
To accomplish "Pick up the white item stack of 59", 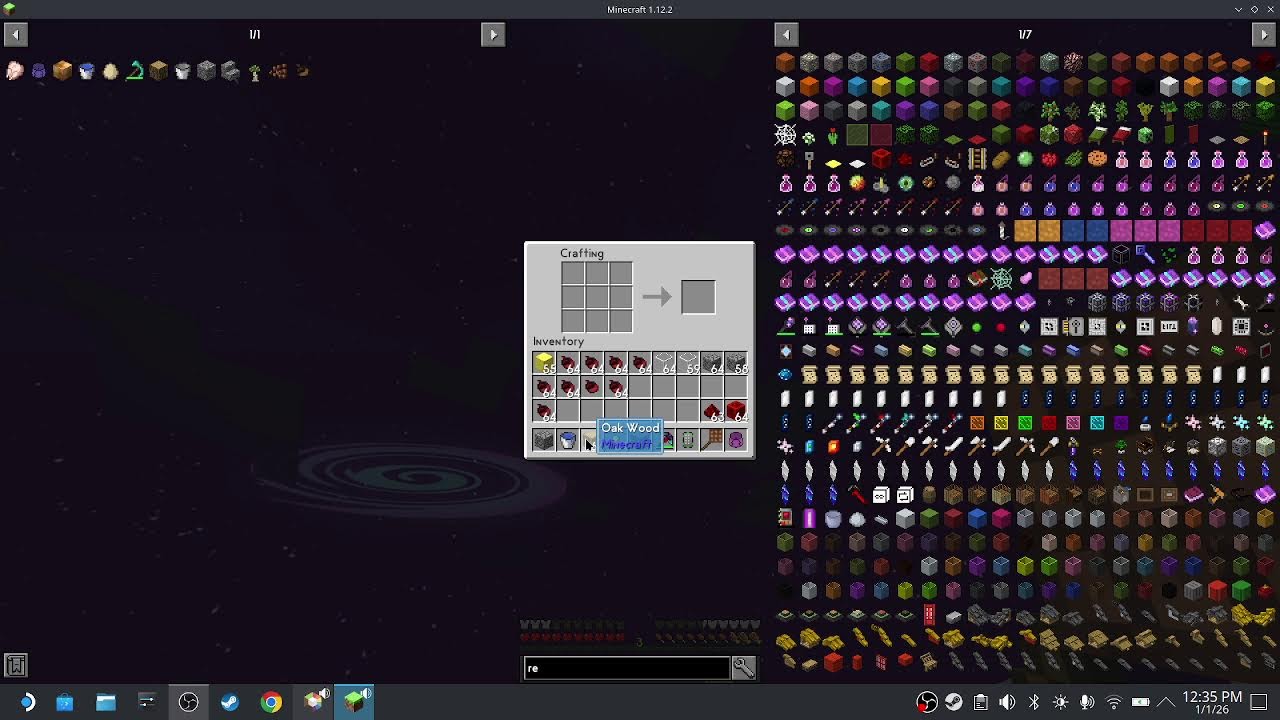I will (688, 363).
